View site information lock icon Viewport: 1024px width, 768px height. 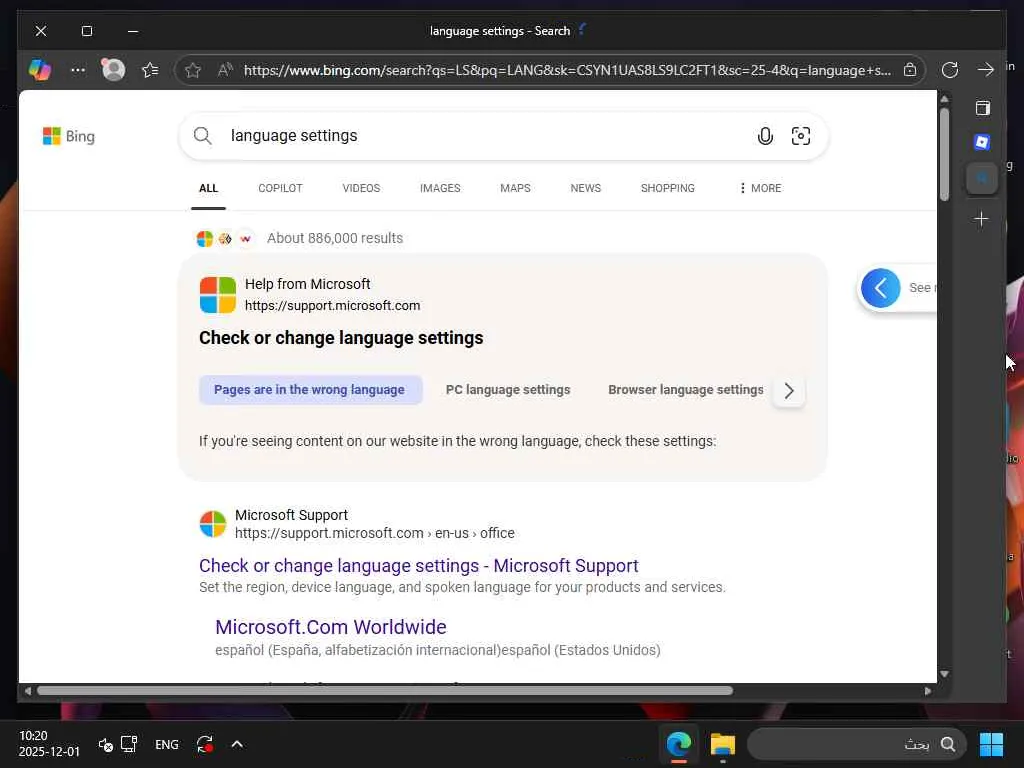click(x=910, y=70)
